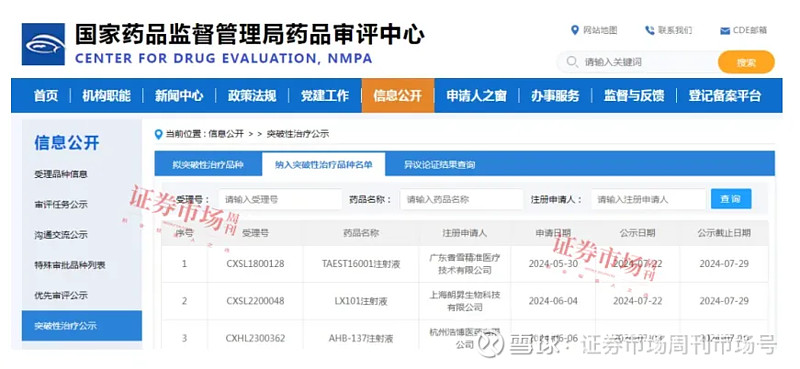Click the 联系我们 phone icon

(x=649, y=31)
